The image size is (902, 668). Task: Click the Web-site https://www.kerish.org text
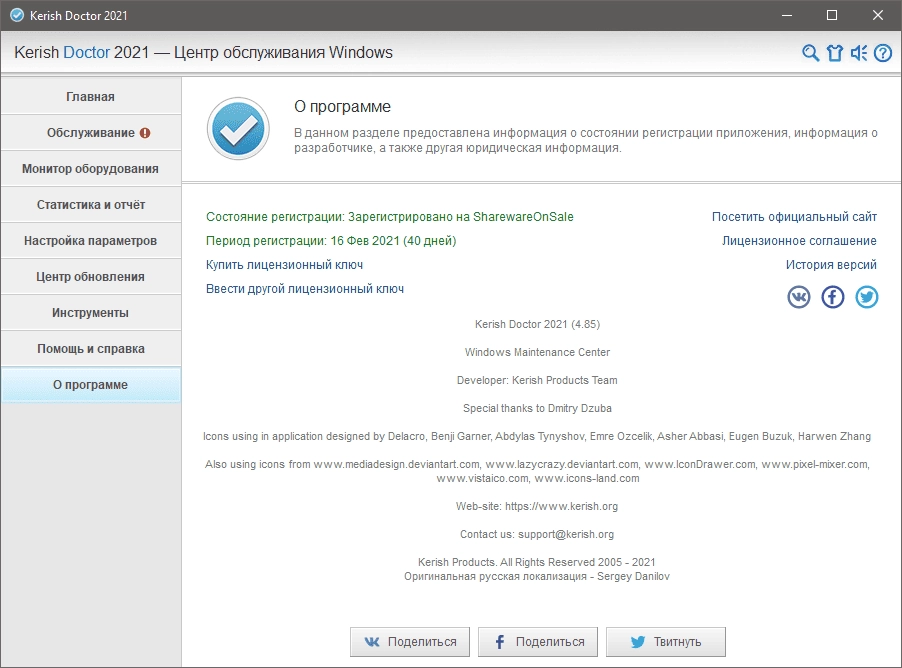pyautogui.click(x=537, y=506)
